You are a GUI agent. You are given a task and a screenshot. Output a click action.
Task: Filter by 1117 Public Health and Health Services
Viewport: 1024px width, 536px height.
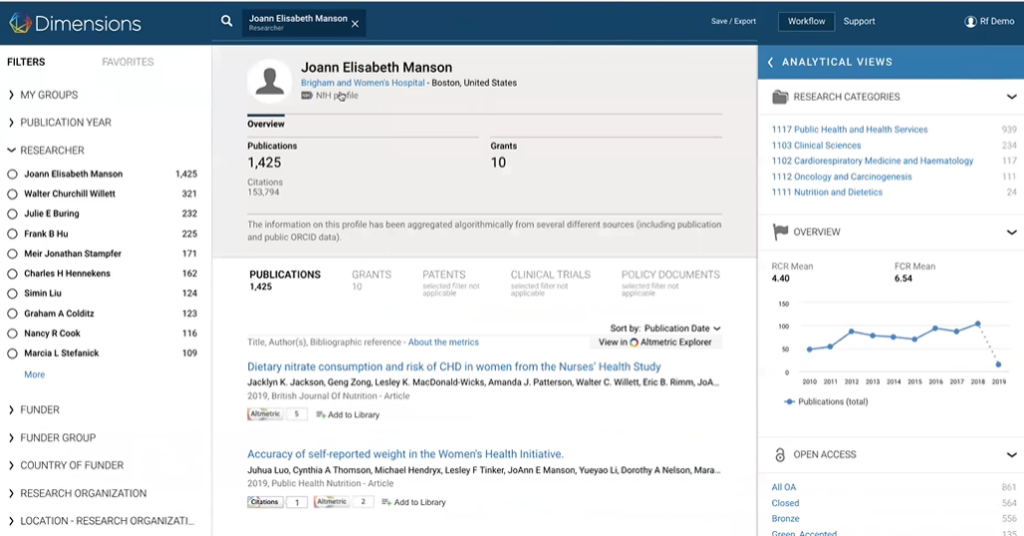tap(850, 130)
